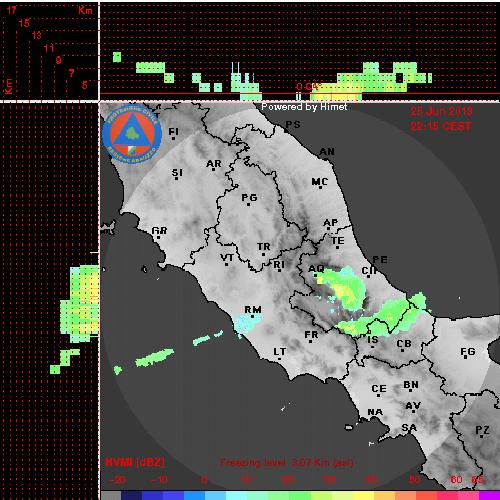Image resolution: width=500 pixels, height=500 pixels.
Task: Click the '-20' dBZ scale value
Action: [117, 480]
